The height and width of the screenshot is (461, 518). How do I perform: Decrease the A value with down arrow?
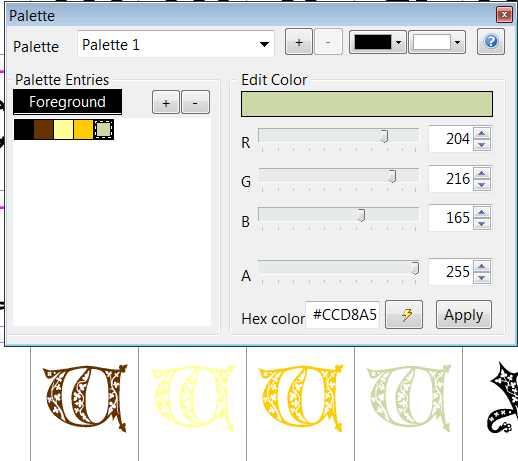pos(482,277)
